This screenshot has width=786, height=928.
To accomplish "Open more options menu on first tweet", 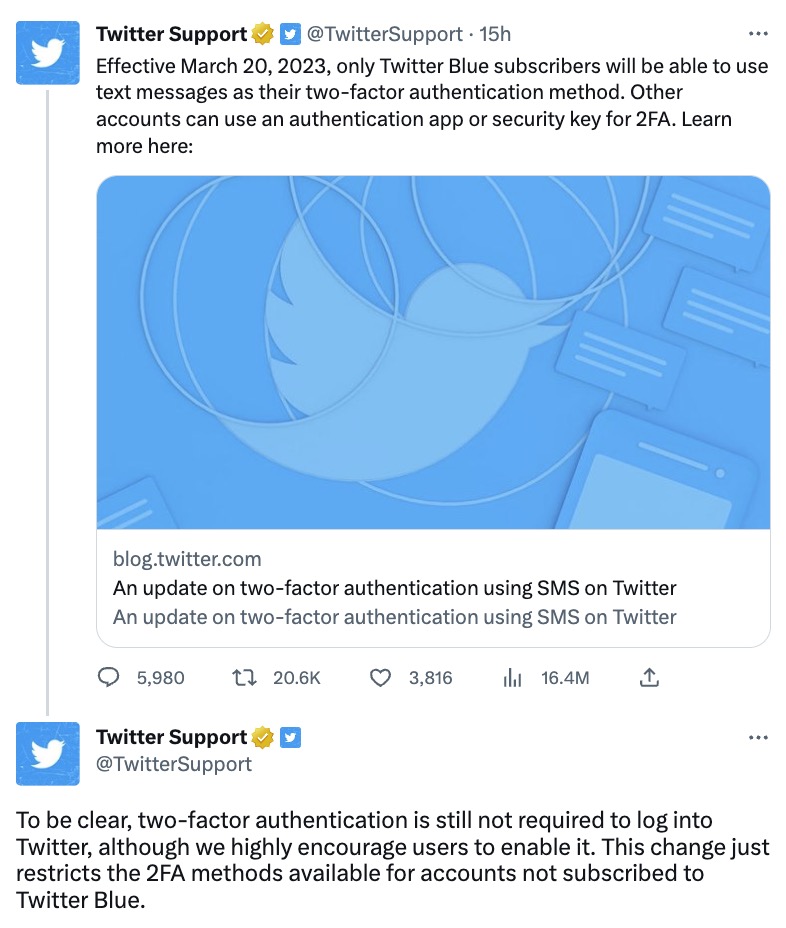I will click(758, 34).
